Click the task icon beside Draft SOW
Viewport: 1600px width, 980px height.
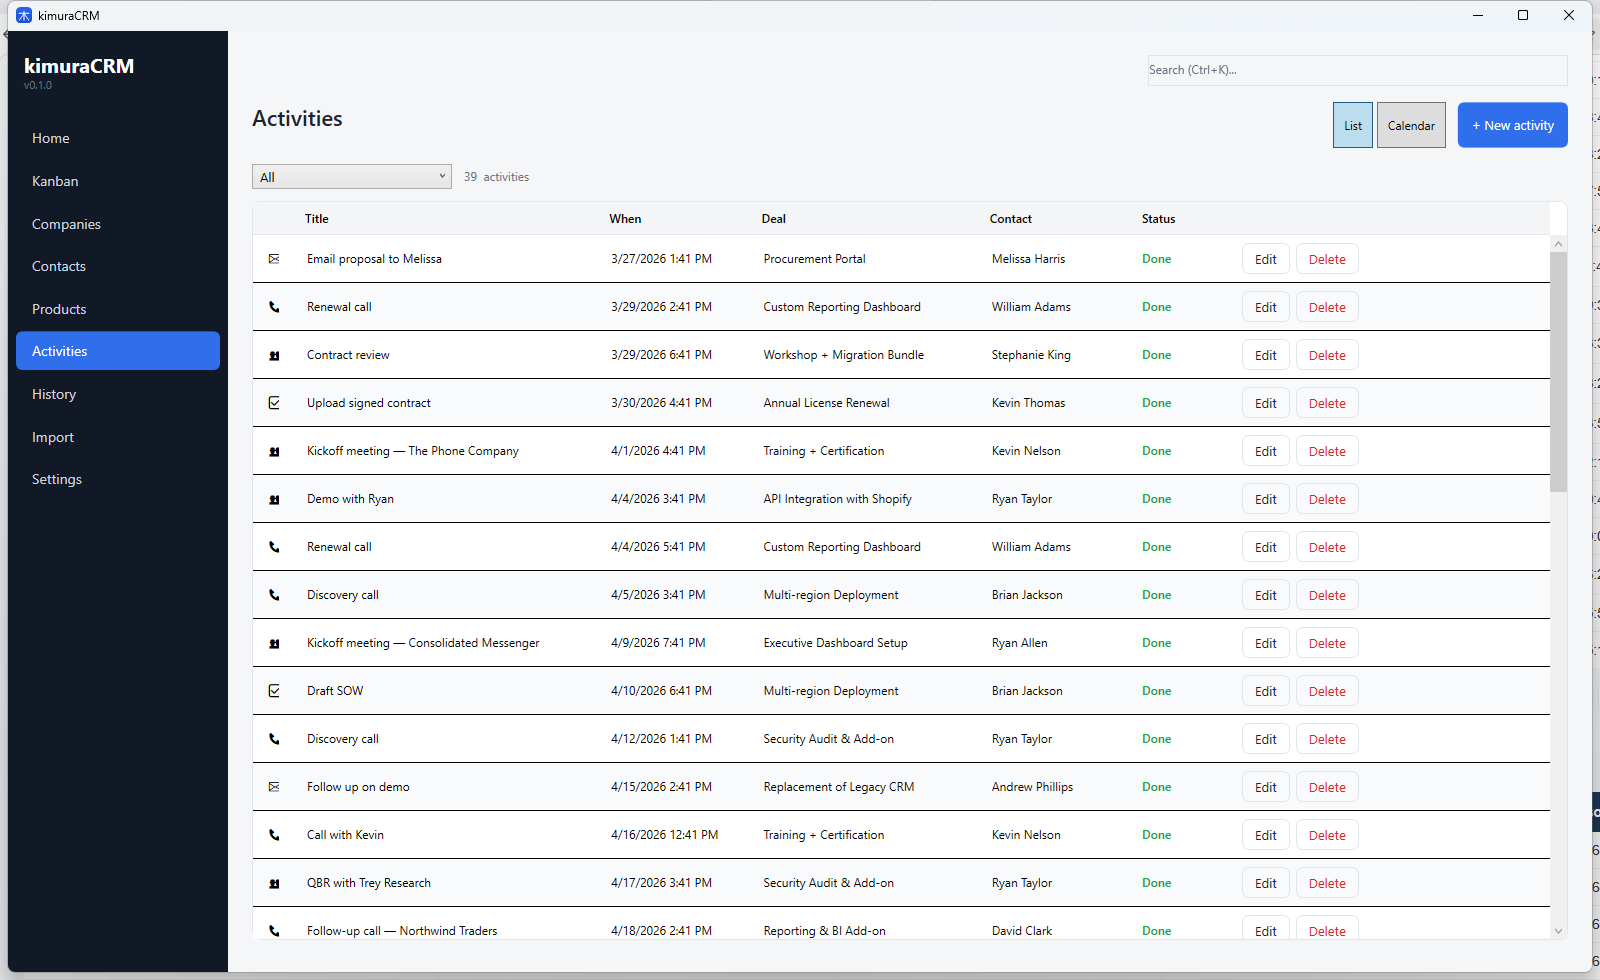pyautogui.click(x=274, y=691)
